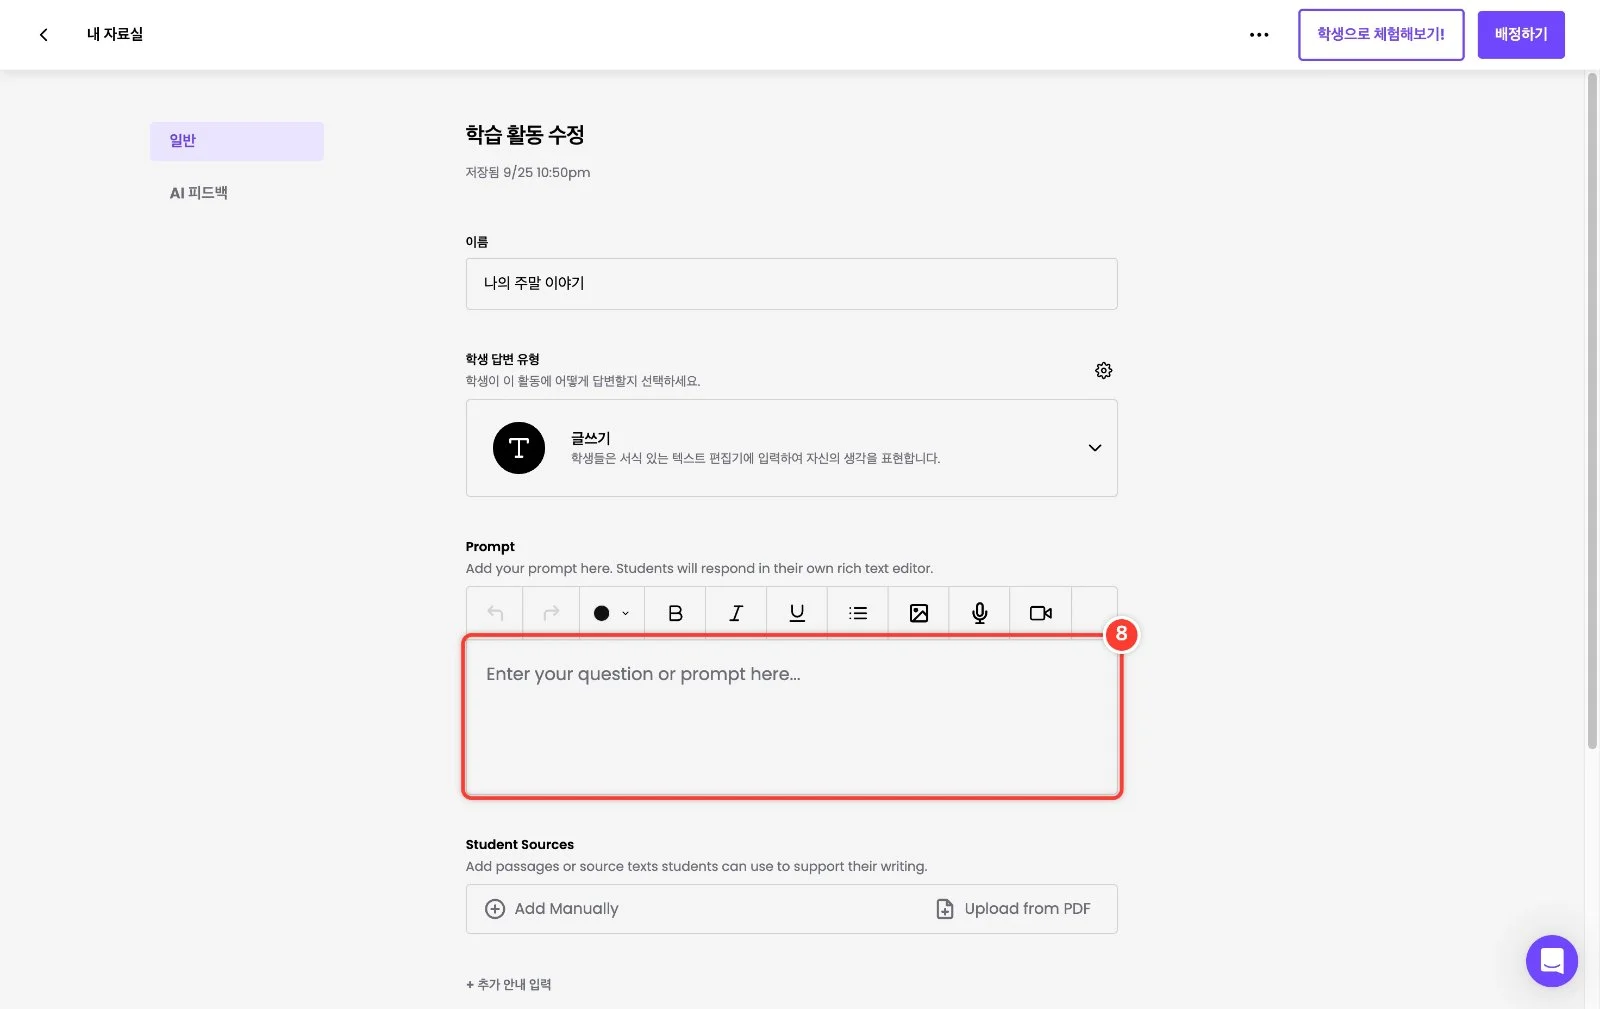Screen dimensions: 1600x1009
Task: Add a video recording to prompt
Action: pos(1041,613)
